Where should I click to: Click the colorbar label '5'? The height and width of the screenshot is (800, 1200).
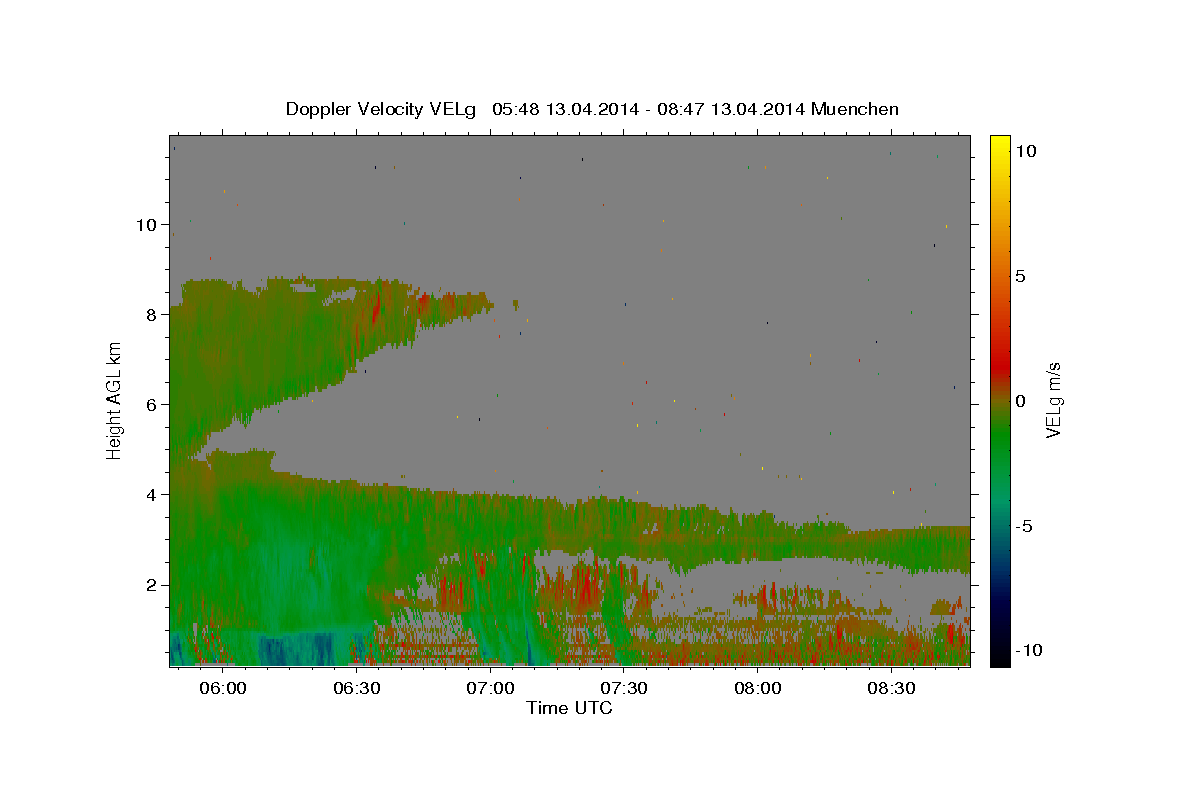pos(1020,276)
